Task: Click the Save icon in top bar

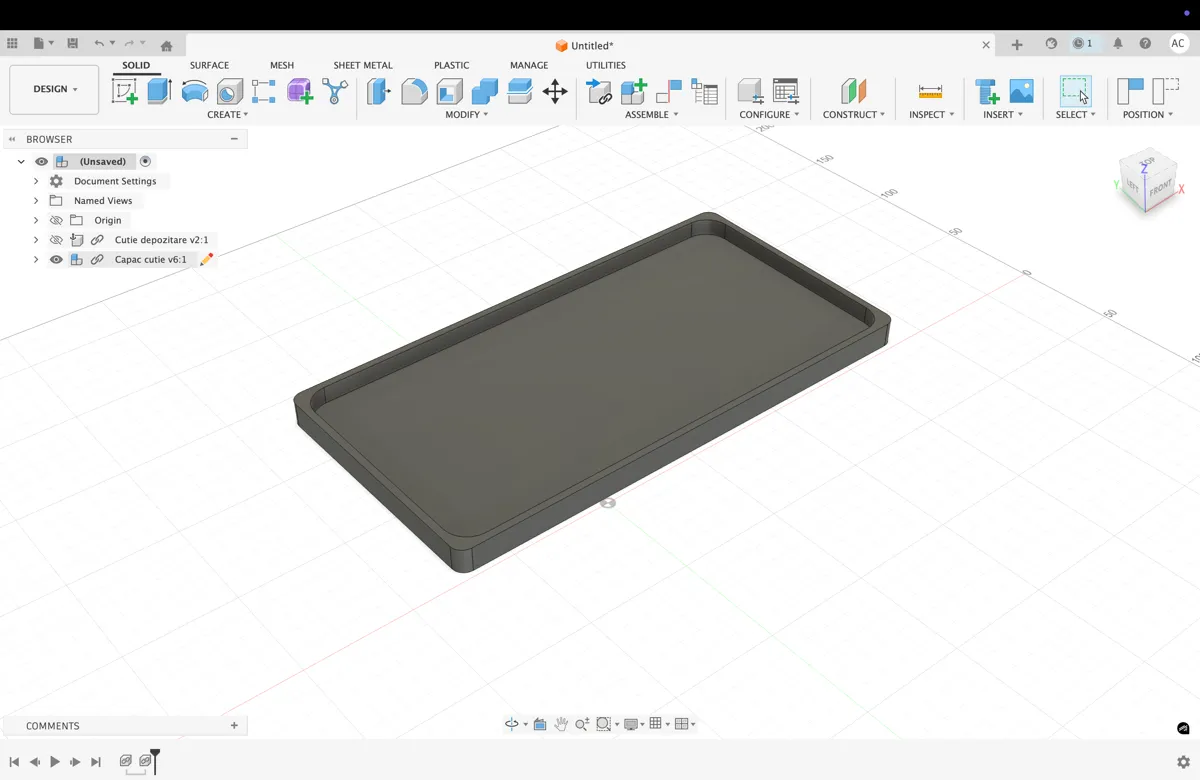Action: [x=72, y=44]
